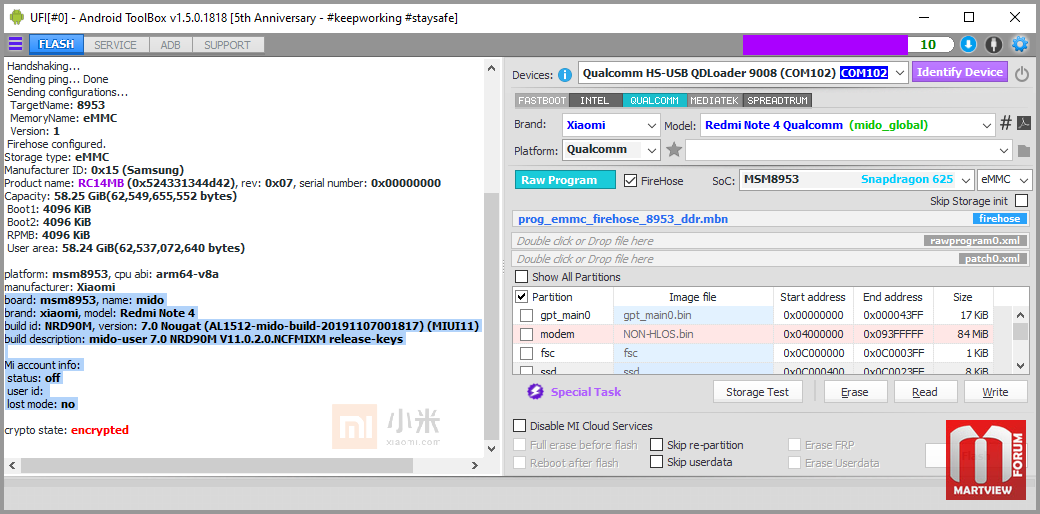The image size is (1040, 514).
Task: Check the gpt_main0 partition checkbox
Action: [x=526, y=315]
